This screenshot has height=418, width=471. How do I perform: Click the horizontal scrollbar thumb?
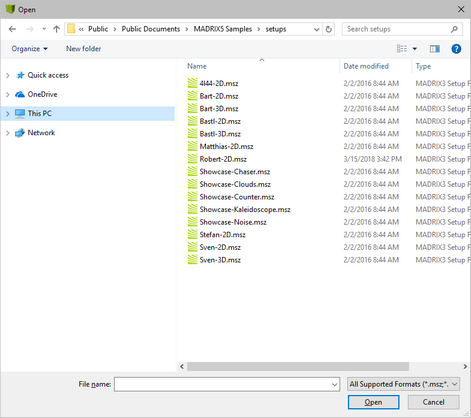[298, 367]
